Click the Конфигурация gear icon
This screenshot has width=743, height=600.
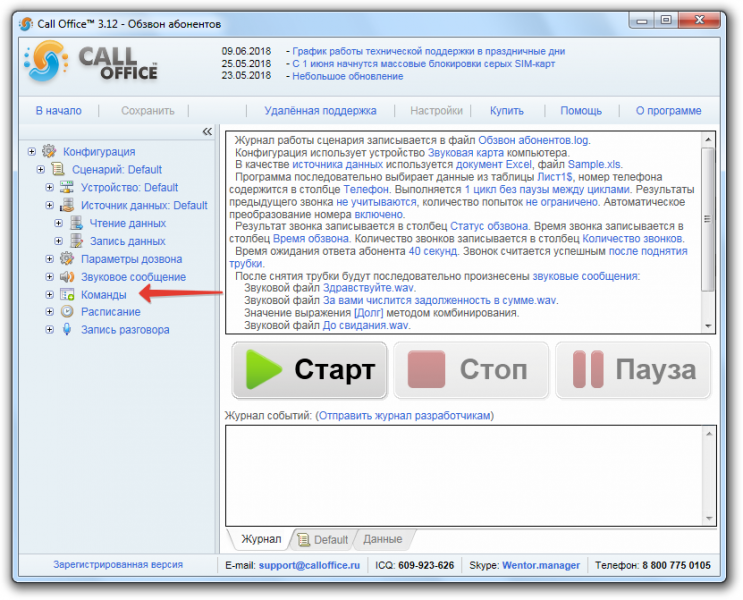click(49, 151)
